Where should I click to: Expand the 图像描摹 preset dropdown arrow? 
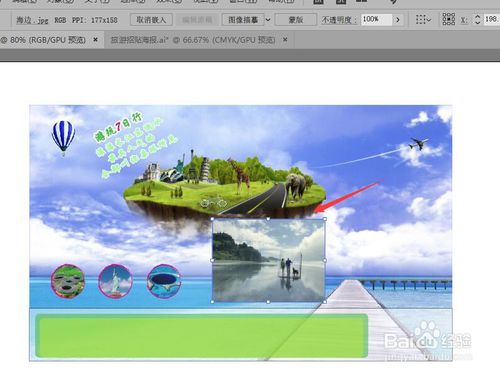(268, 20)
